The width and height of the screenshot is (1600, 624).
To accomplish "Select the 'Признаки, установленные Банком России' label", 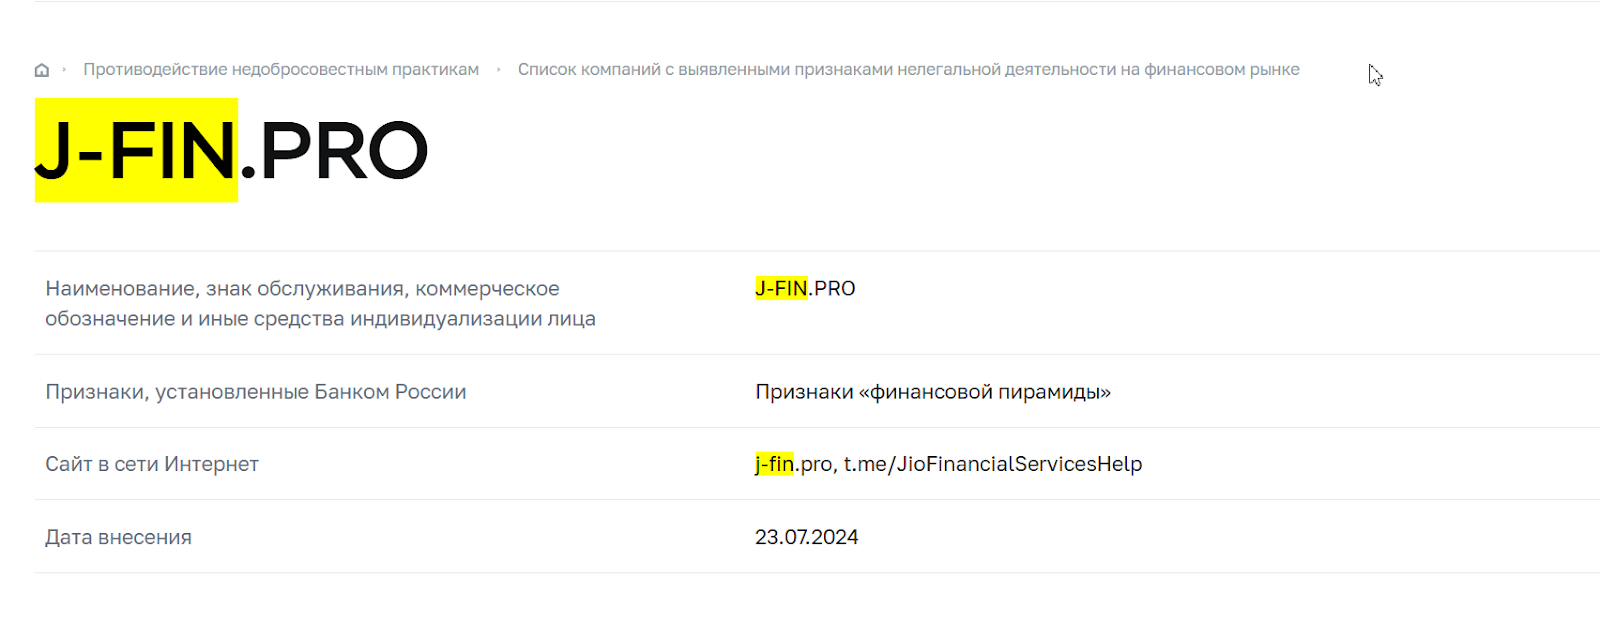I will [256, 392].
